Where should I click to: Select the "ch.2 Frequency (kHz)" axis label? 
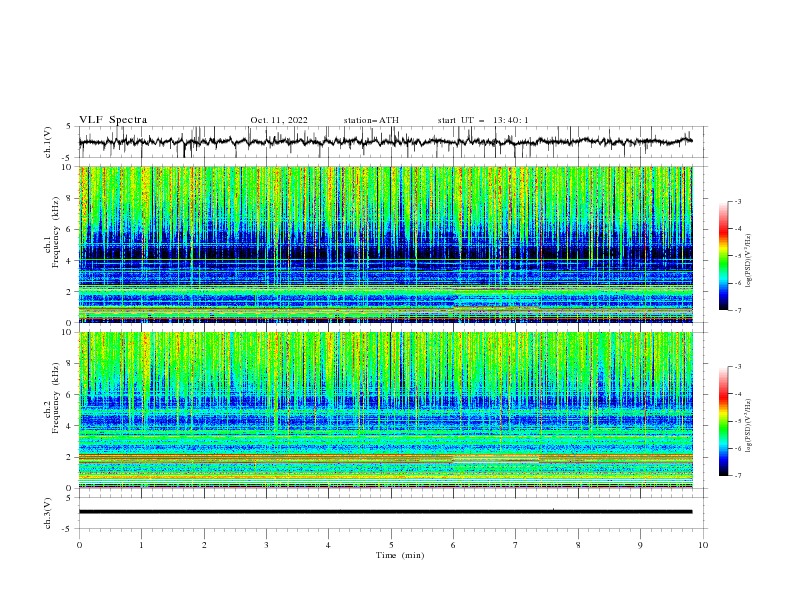click(51, 398)
